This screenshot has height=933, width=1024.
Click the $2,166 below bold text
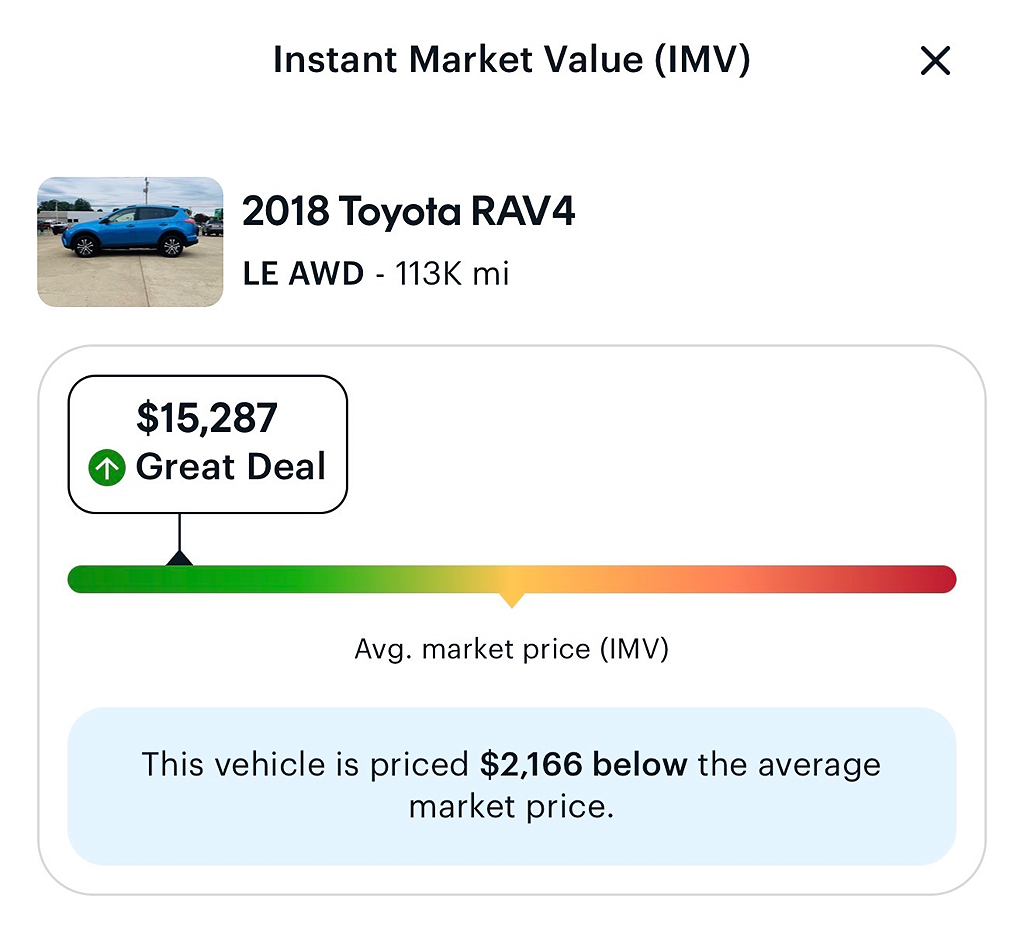pos(583,765)
